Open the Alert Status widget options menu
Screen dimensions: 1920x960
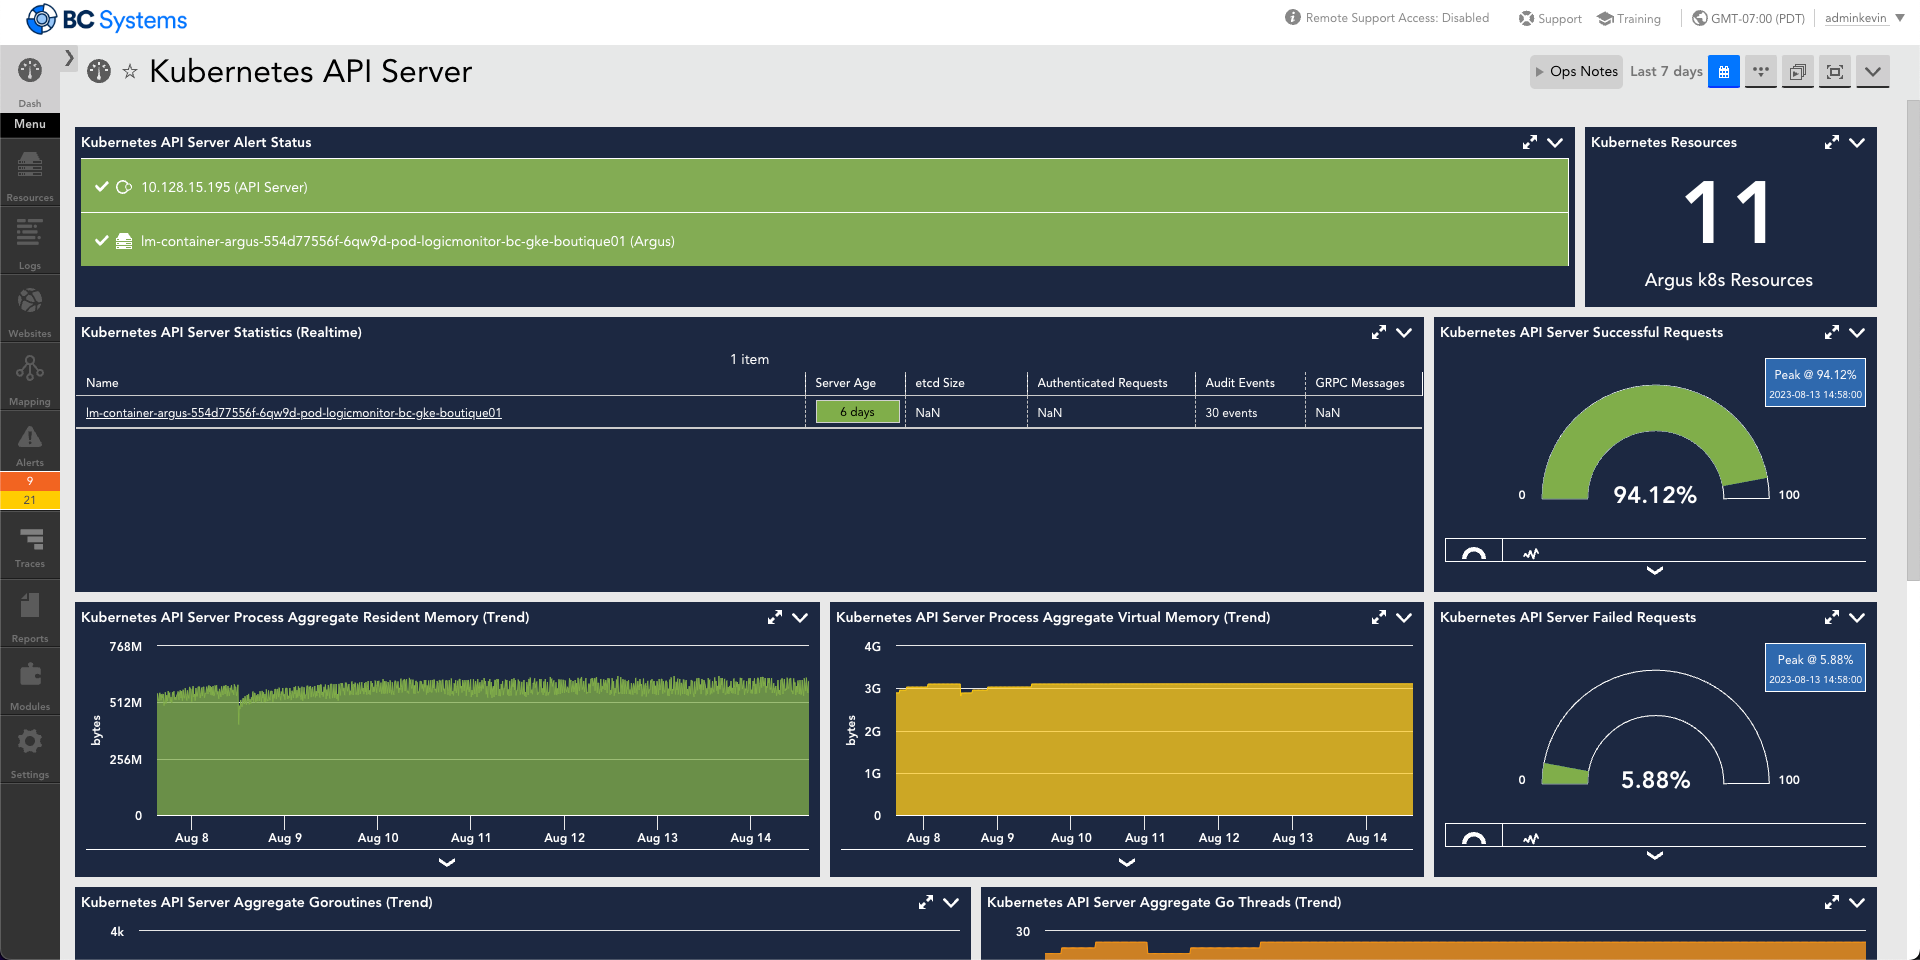(1555, 142)
